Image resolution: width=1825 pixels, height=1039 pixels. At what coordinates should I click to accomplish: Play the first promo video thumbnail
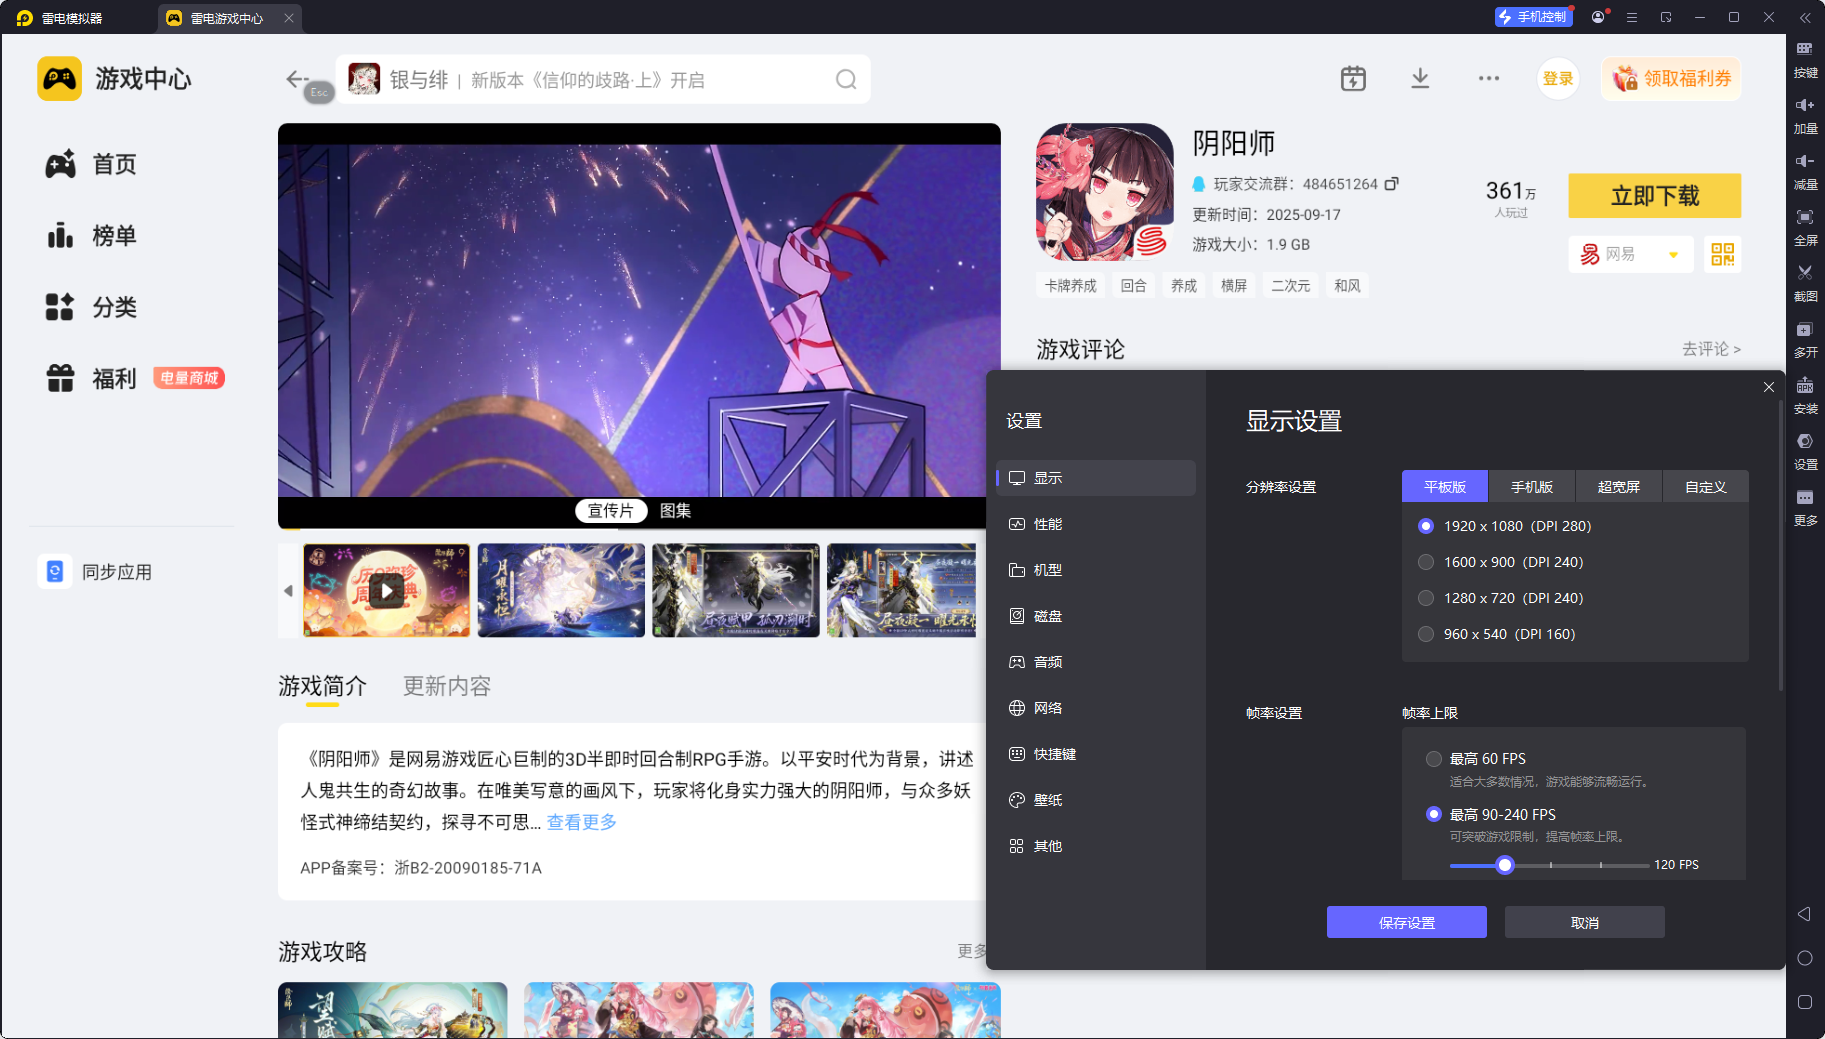point(386,590)
